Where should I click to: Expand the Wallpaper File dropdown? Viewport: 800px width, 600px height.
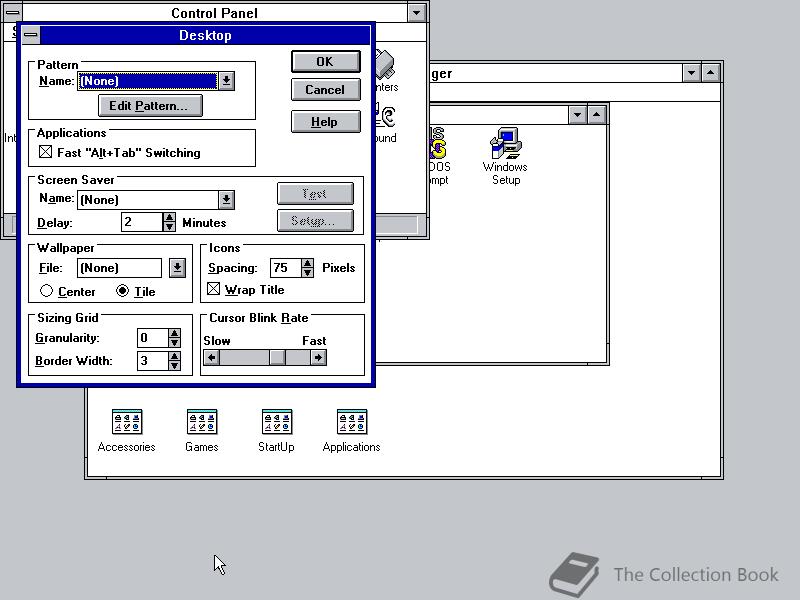click(177, 268)
